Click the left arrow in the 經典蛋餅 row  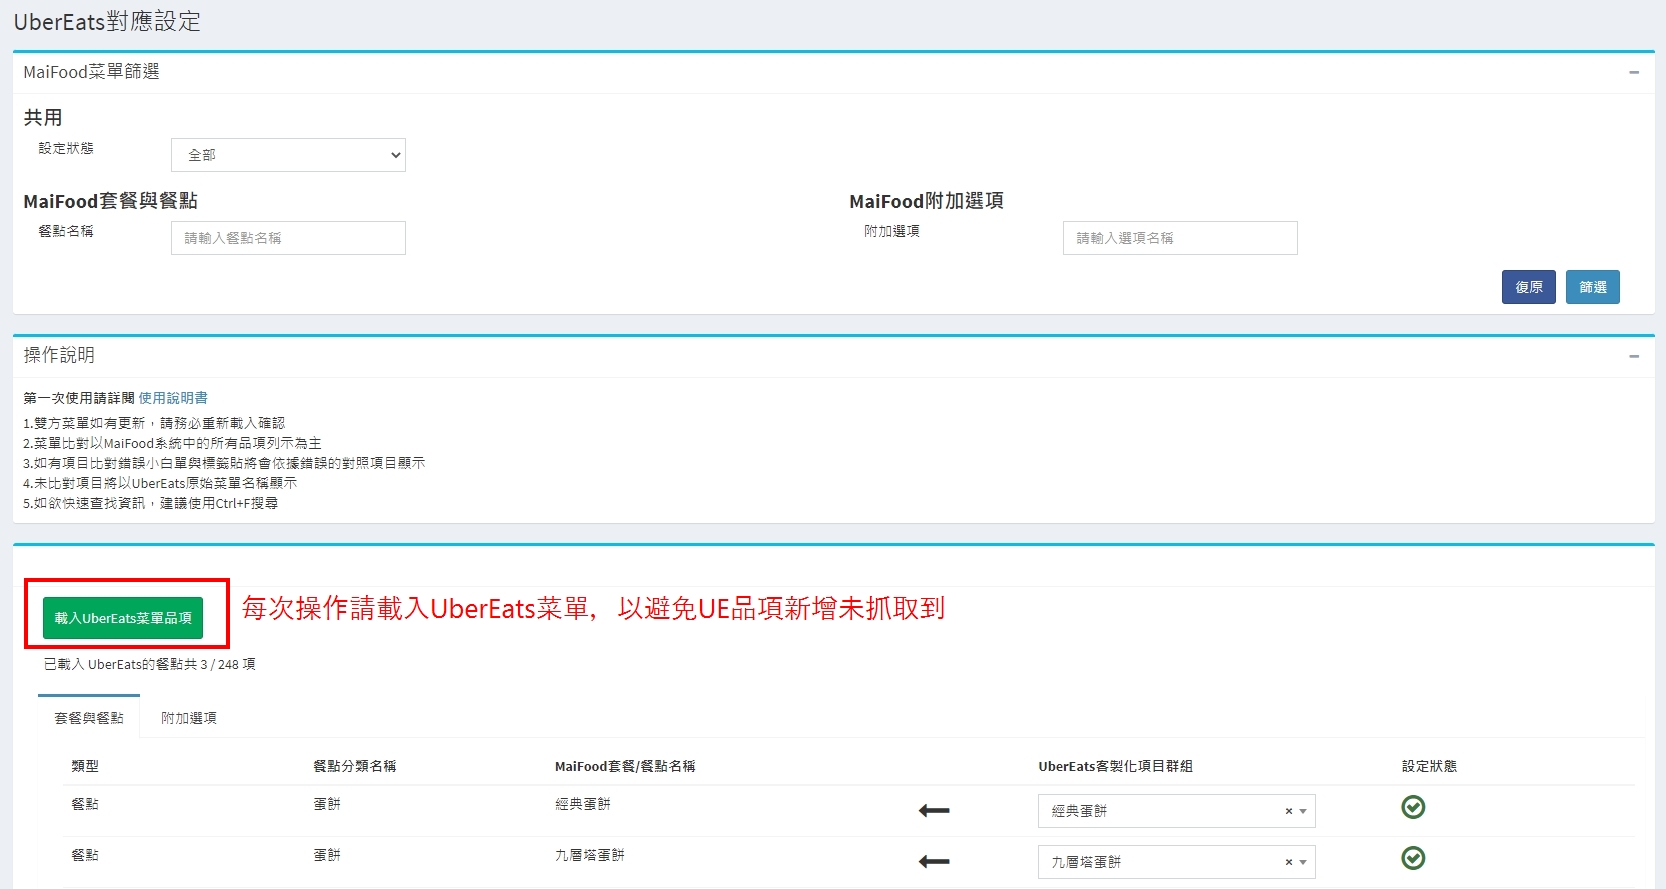933,811
